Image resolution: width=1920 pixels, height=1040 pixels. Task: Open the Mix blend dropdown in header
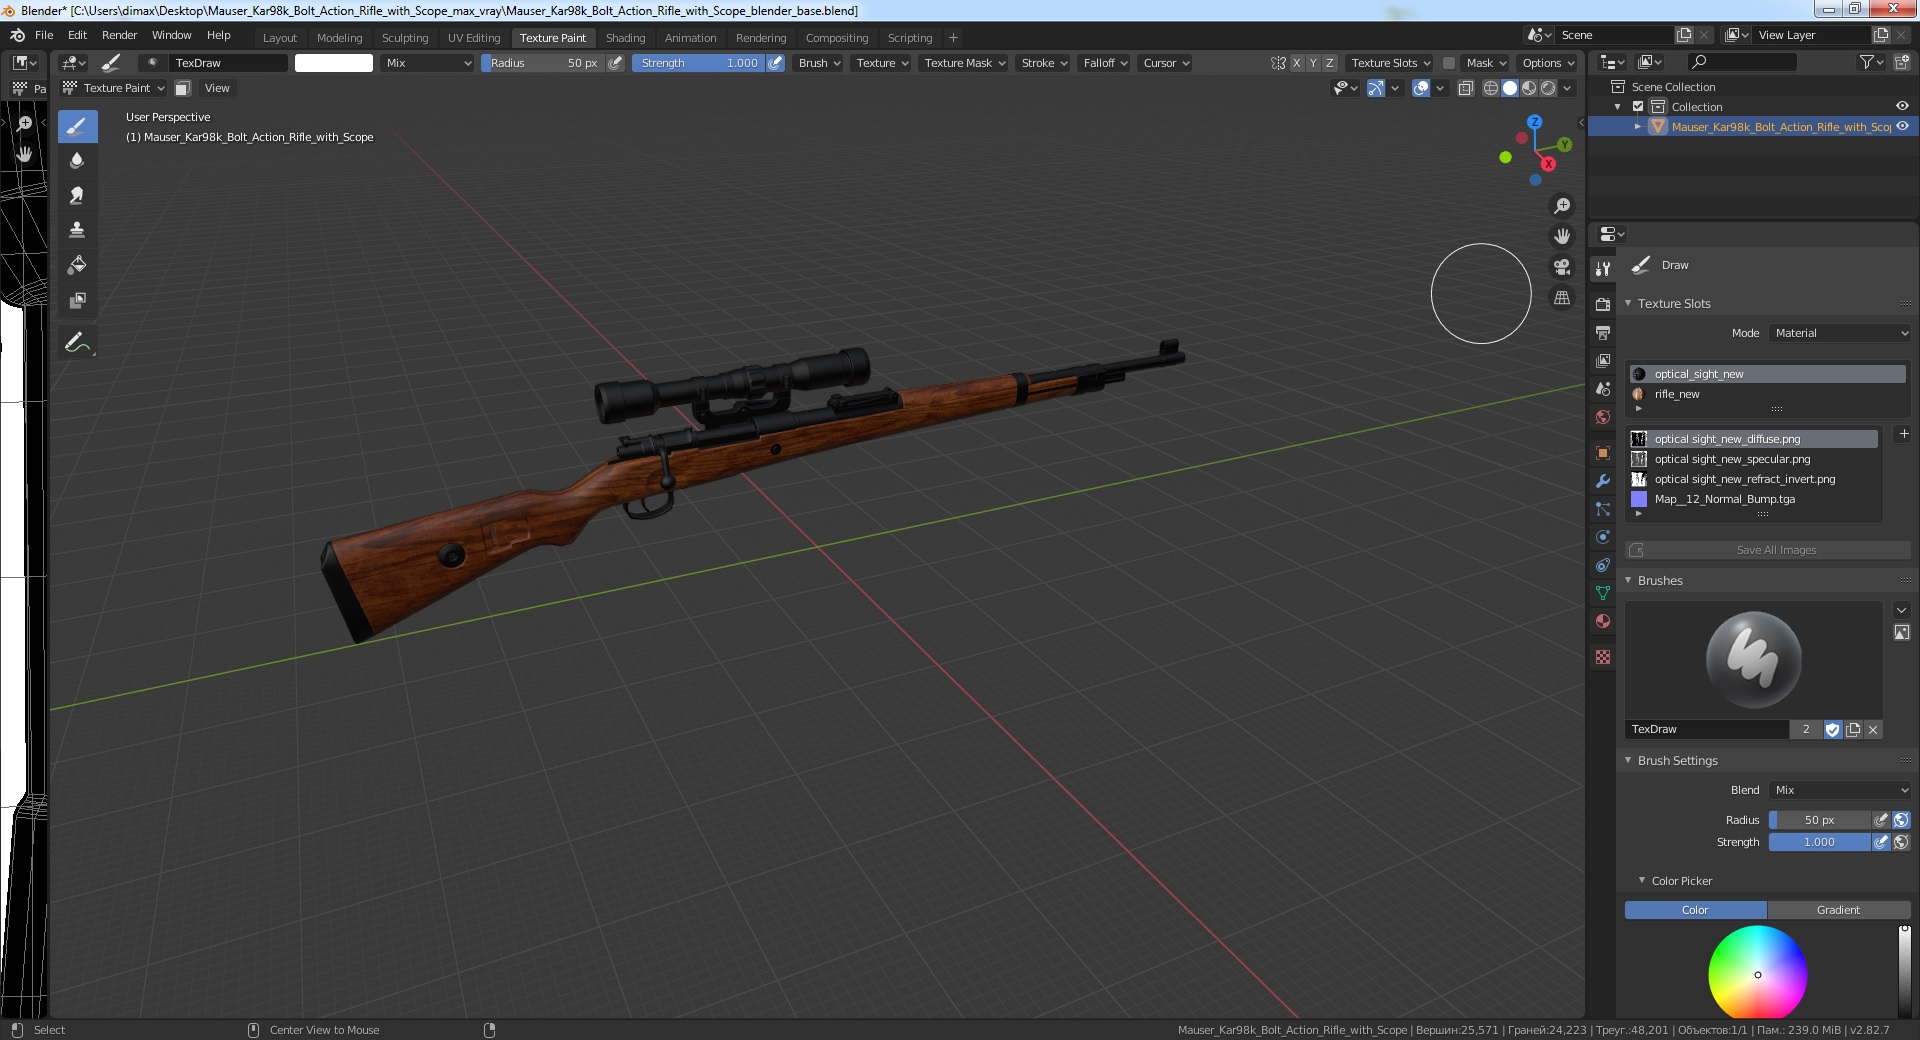(x=428, y=63)
